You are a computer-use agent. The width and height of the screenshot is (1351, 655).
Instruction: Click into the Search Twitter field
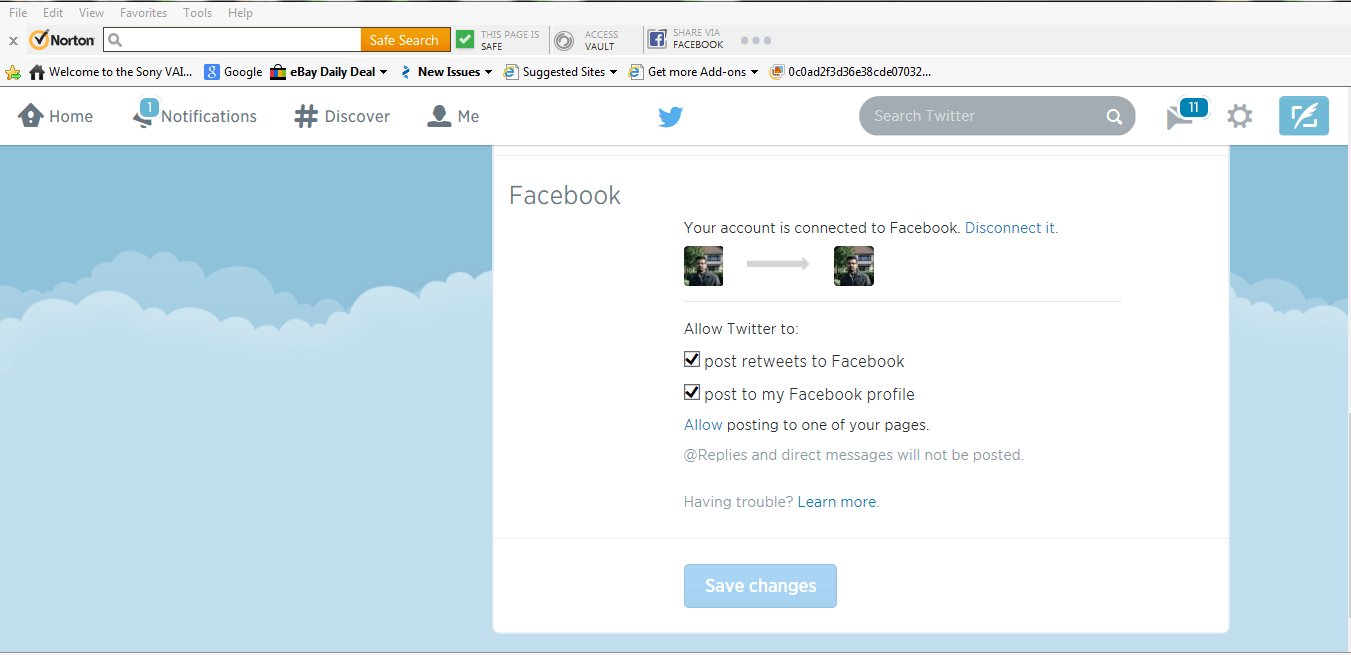[997, 116]
